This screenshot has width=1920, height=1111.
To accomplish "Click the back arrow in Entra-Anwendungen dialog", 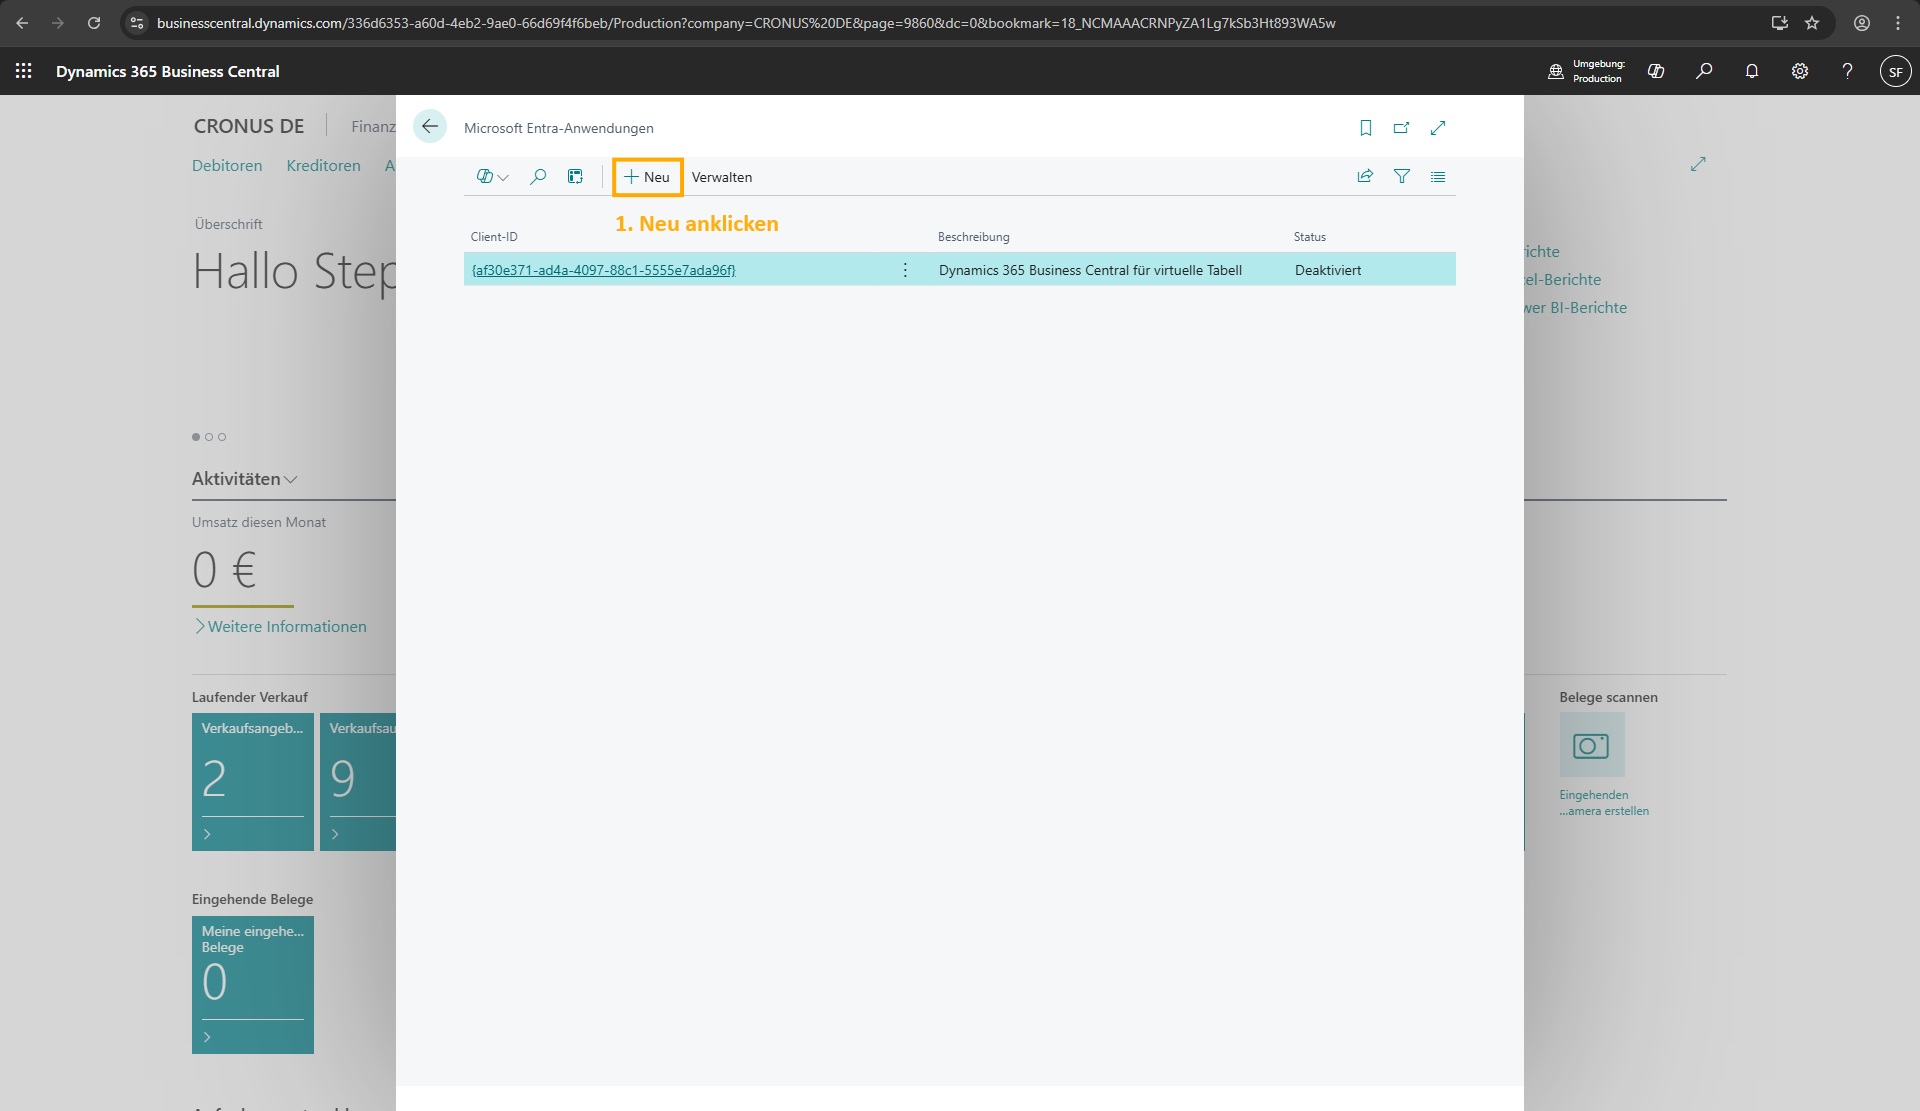I will (430, 127).
